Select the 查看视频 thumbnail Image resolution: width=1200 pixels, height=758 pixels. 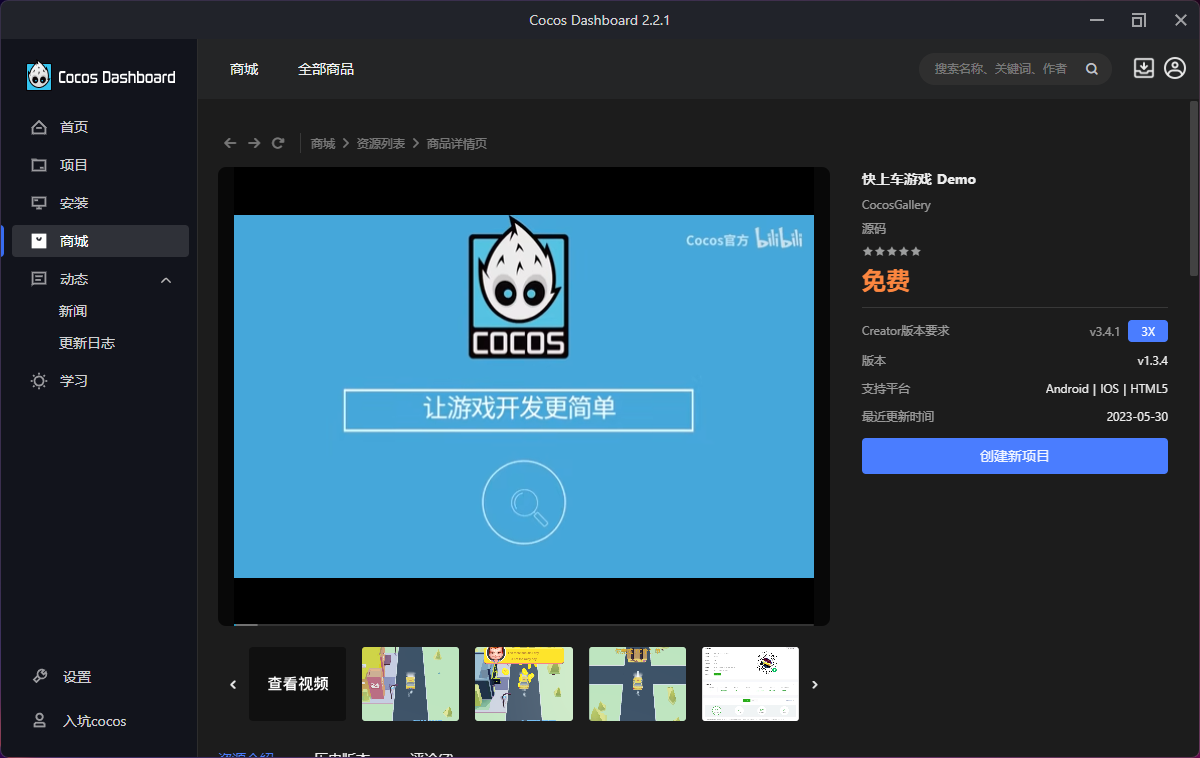point(298,684)
